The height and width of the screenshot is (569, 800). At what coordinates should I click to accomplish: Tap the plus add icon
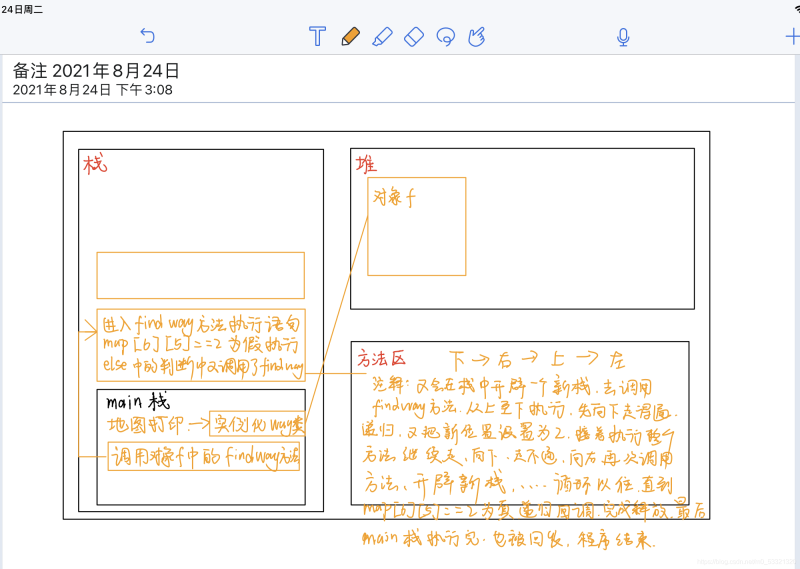point(792,36)
